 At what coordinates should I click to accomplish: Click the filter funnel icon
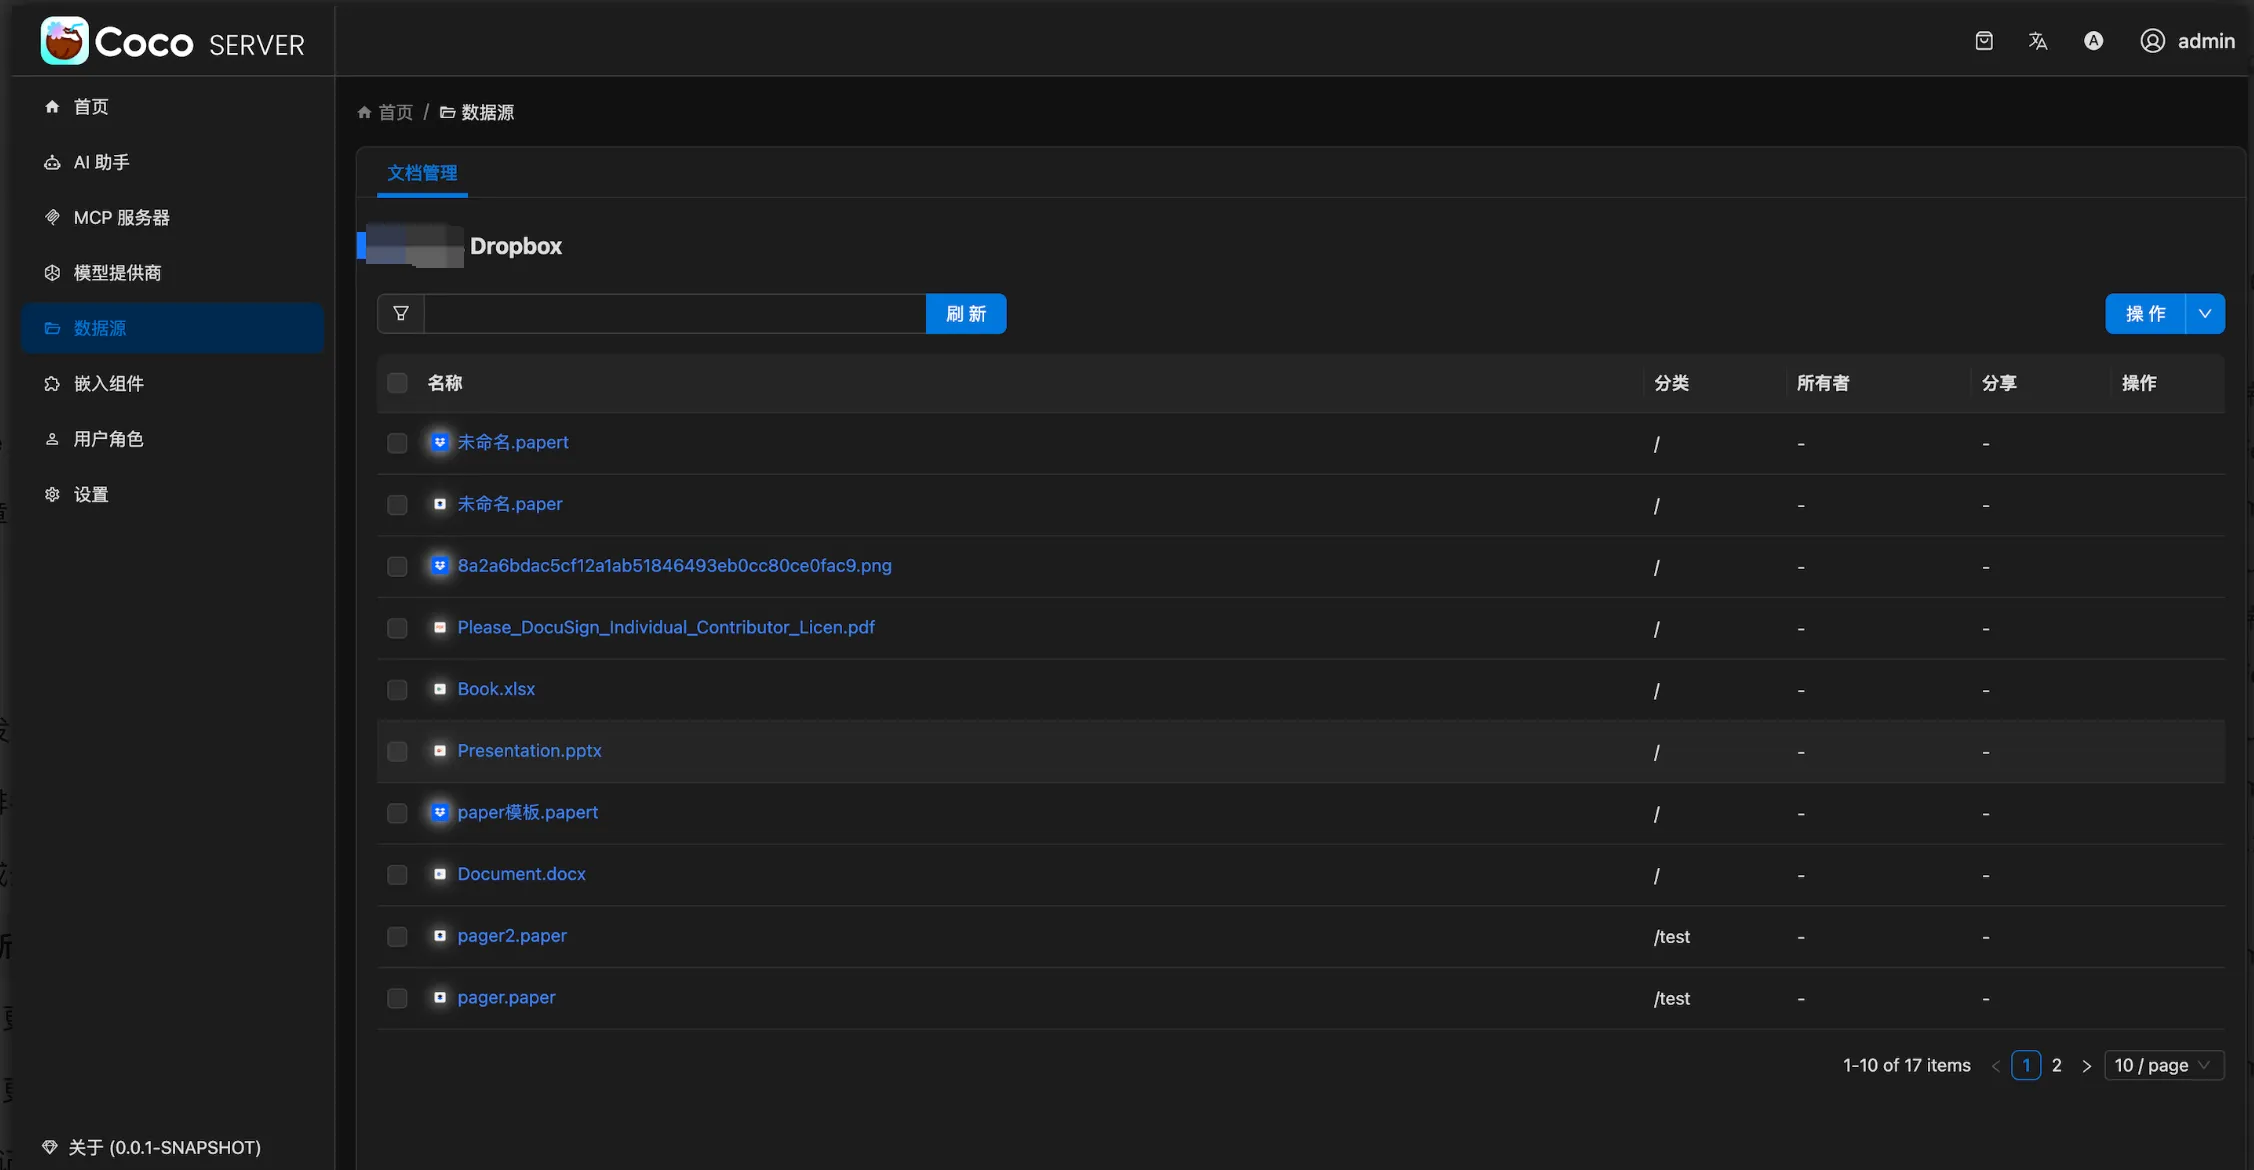(x=401, y=314)
